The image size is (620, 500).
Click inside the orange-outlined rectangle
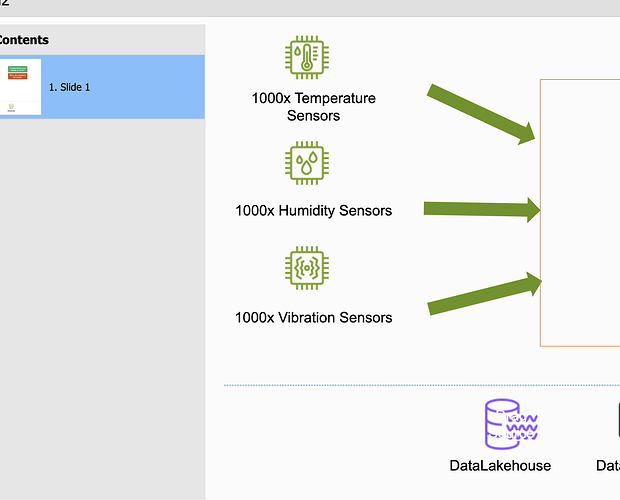(580, 210)
